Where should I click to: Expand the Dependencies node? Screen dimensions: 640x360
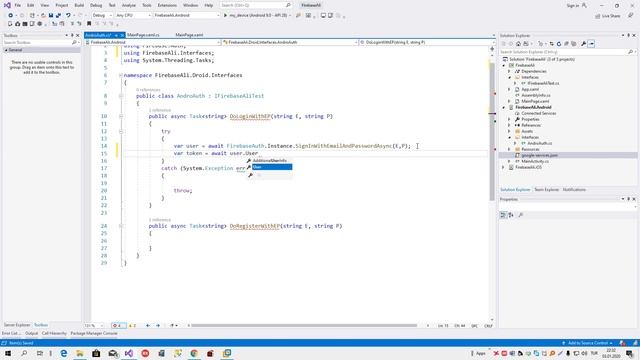coord(509,71)
